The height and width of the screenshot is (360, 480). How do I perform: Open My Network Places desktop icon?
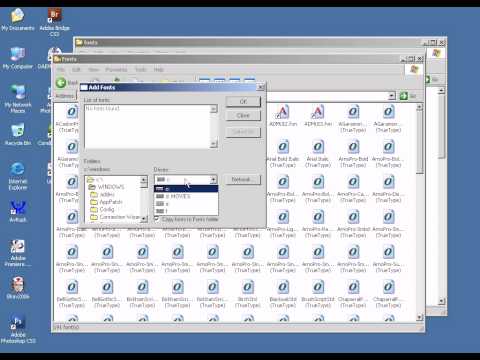18,99
